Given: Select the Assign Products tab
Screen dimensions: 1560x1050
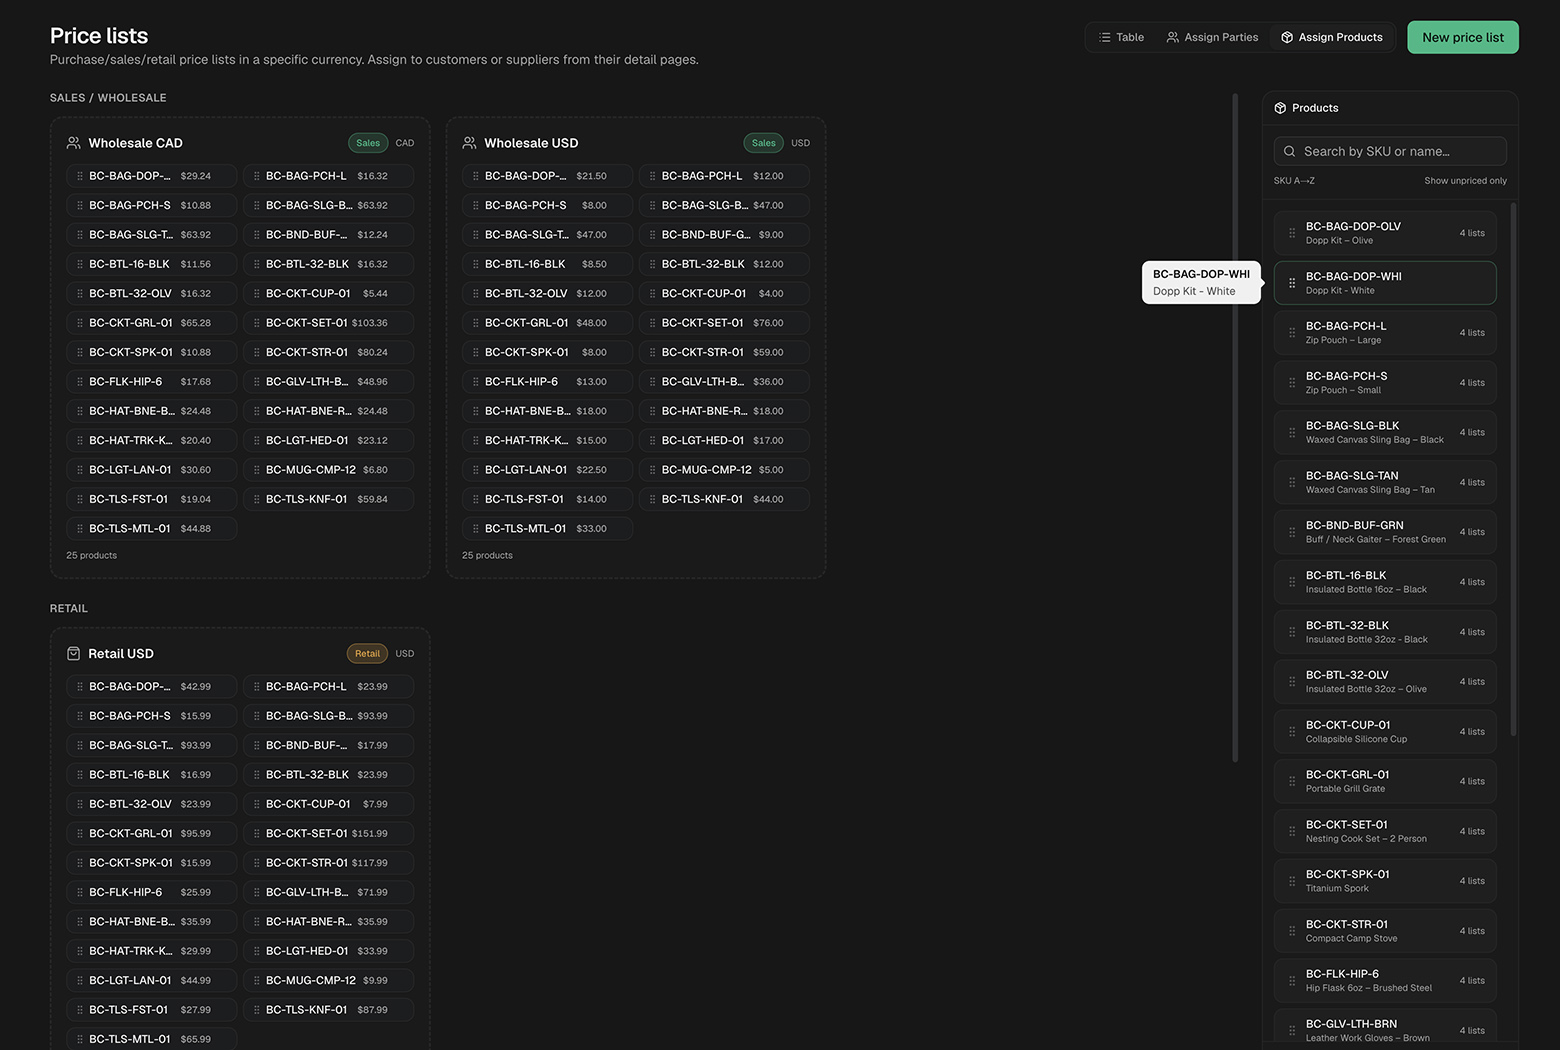Looking at the screenshot, I should (x=1331, y=37).
